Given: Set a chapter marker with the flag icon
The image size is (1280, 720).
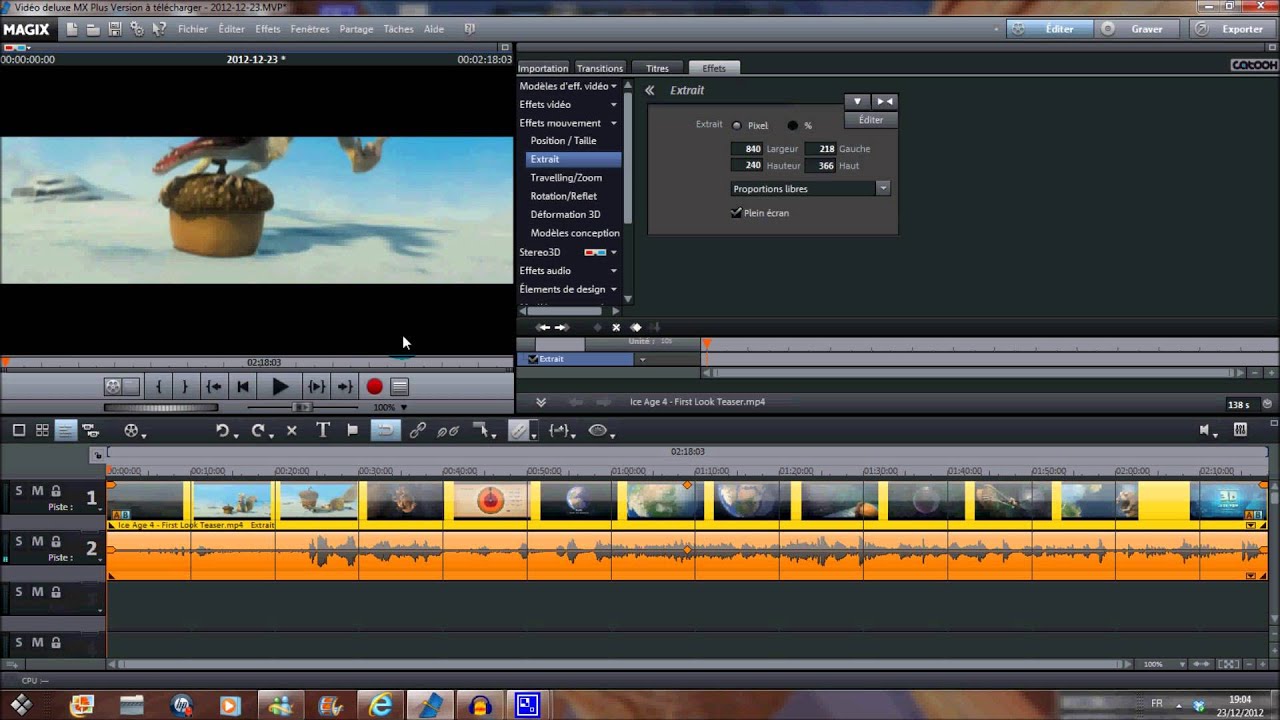Looking at the screenshot, I should click(352, 430).
